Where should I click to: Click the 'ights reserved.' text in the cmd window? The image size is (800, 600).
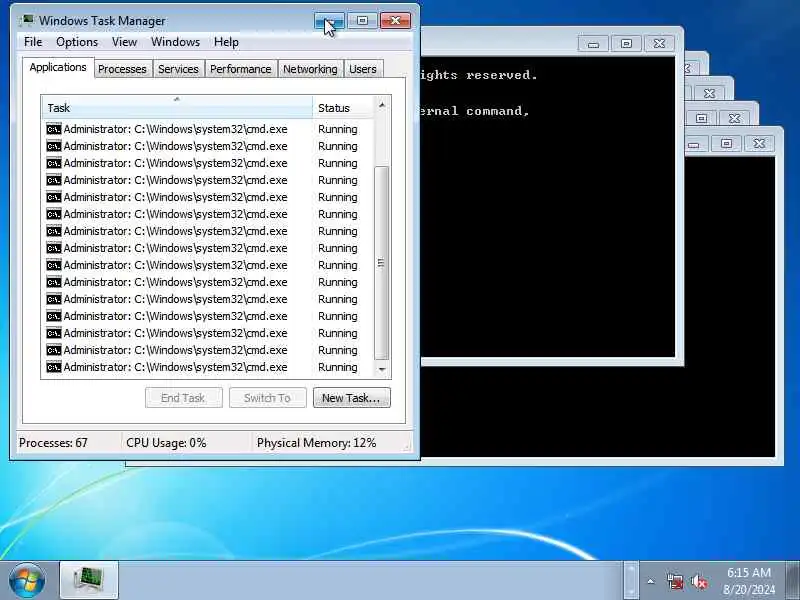pos(479,75)
